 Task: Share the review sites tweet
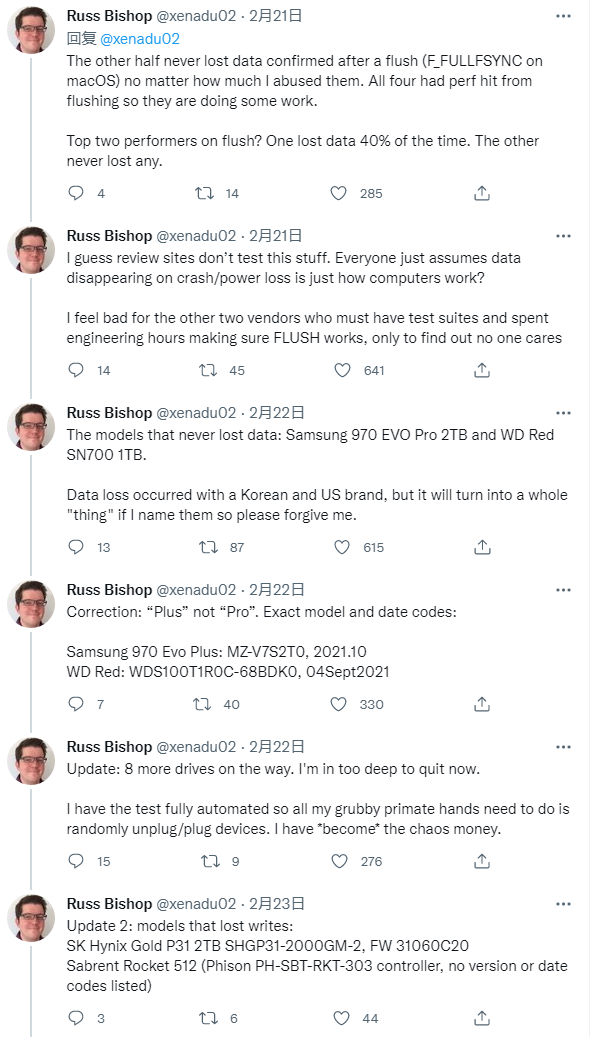pyautogui.click(x=482, y=370)
